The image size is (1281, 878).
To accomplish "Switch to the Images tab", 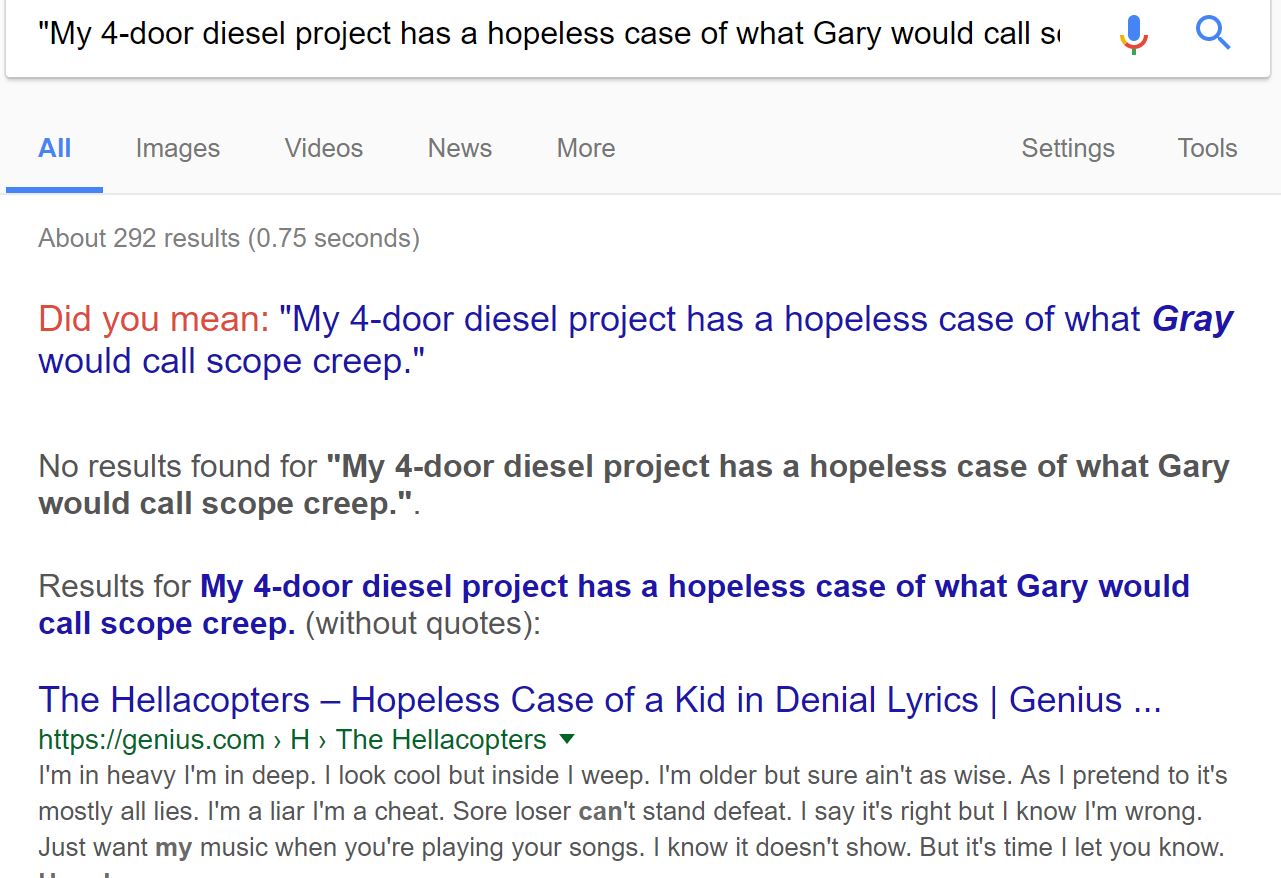I will pos(177,149).
